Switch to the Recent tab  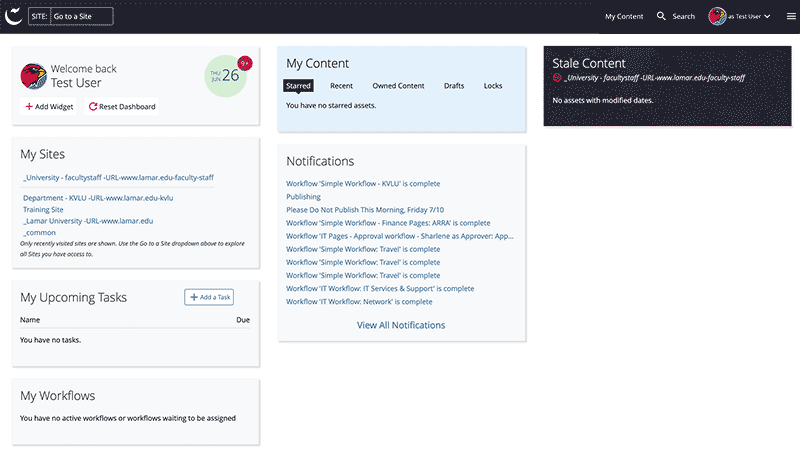pyautogui.click(x=341, y=86)
